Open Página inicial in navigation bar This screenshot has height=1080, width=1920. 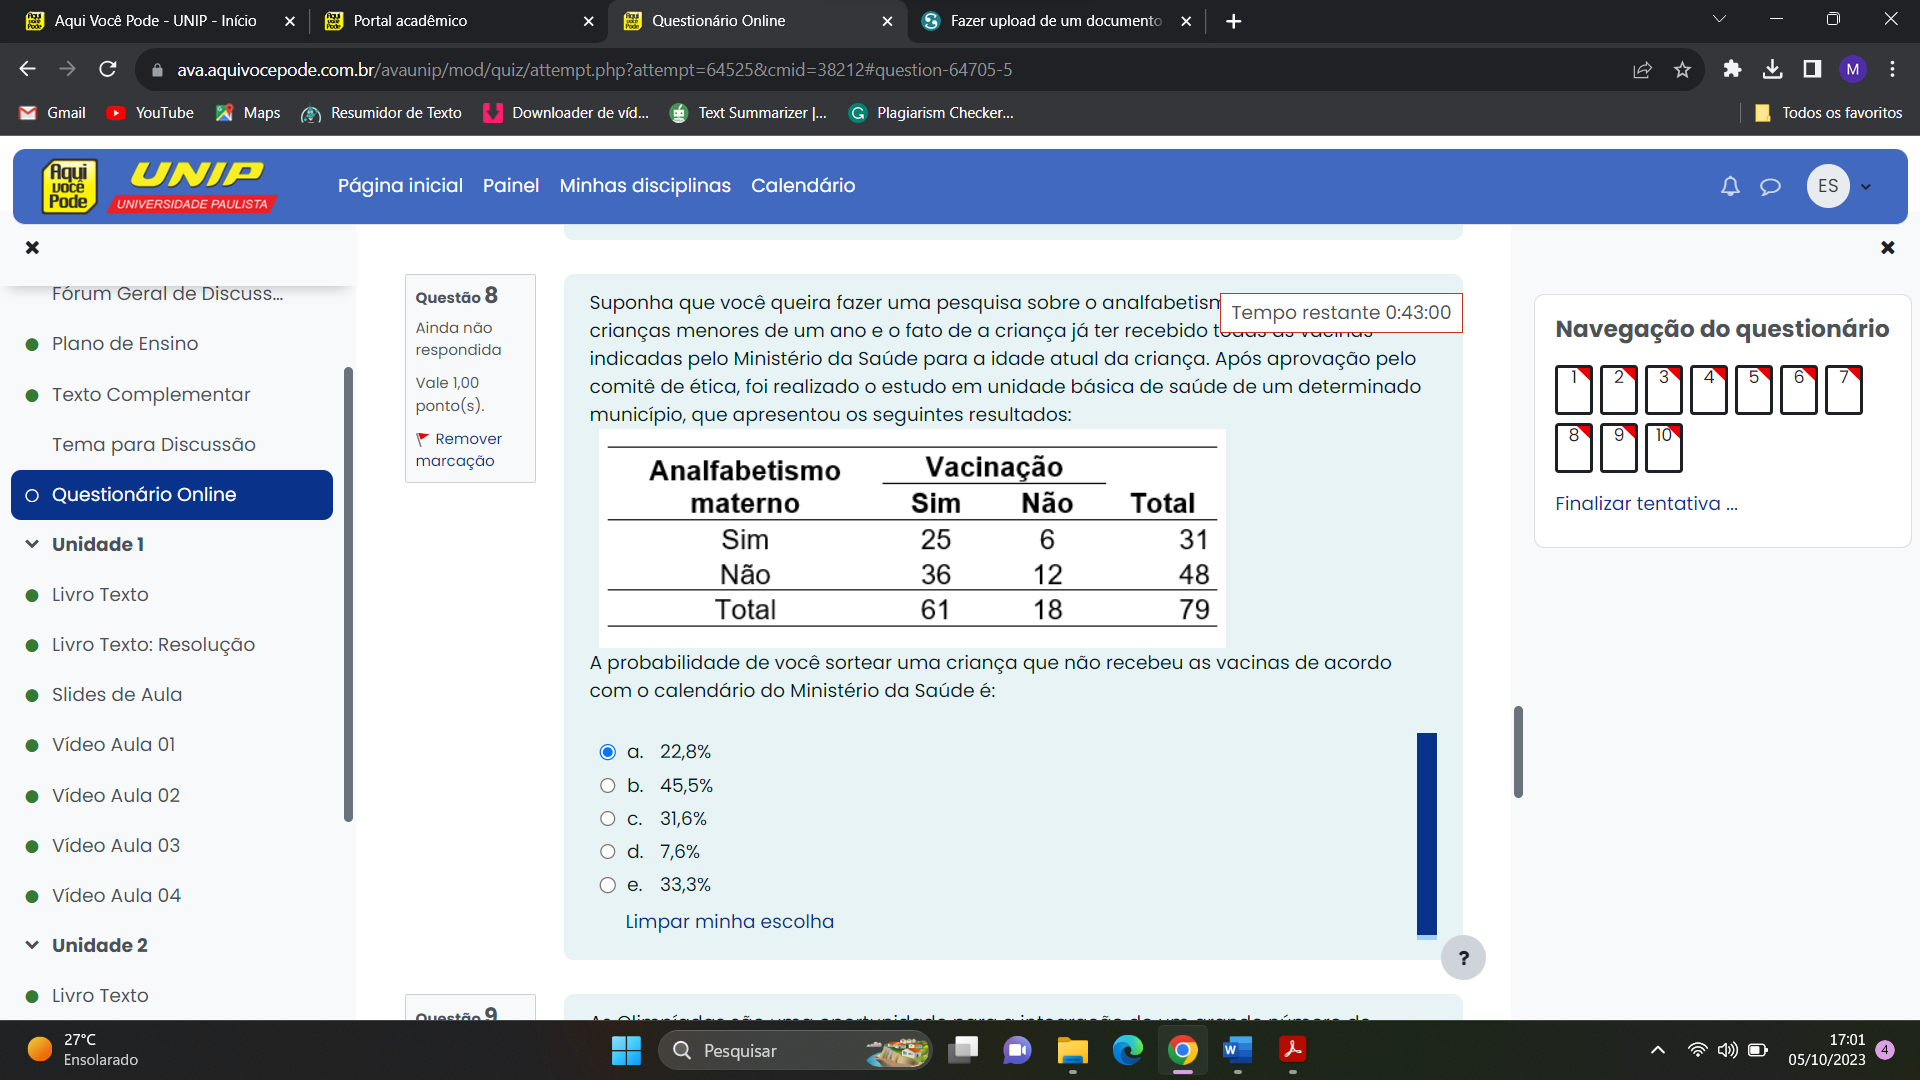(x=400, y=186)
